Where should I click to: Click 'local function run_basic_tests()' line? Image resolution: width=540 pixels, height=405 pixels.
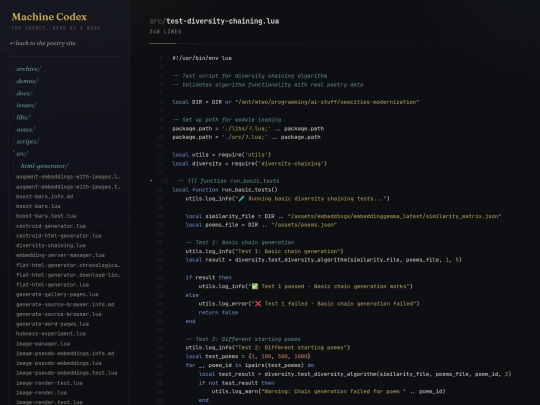point(225,190)
